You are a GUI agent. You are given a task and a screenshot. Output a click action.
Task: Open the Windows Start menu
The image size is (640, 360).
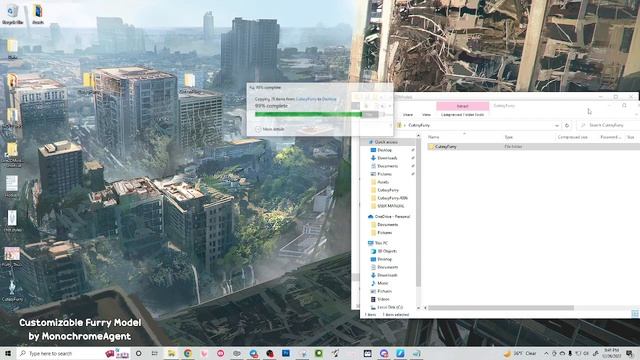click(x=8, y=353)
